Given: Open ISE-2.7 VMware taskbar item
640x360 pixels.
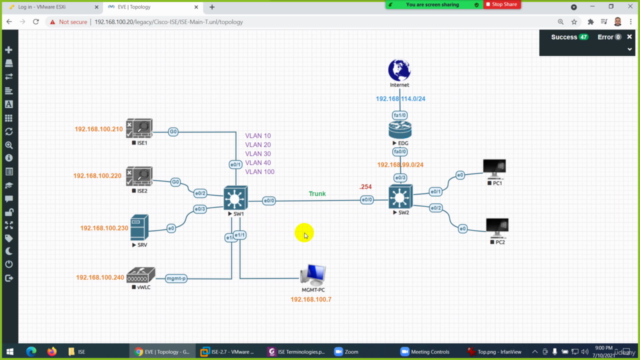Looking at the screenshot, I should (x=228, y=351).
